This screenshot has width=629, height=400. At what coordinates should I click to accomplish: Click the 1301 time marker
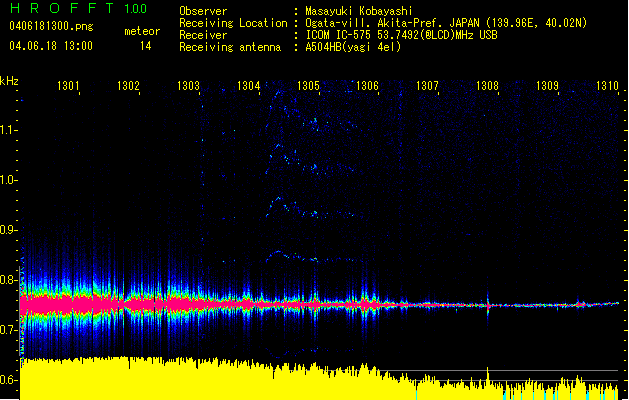68,85
